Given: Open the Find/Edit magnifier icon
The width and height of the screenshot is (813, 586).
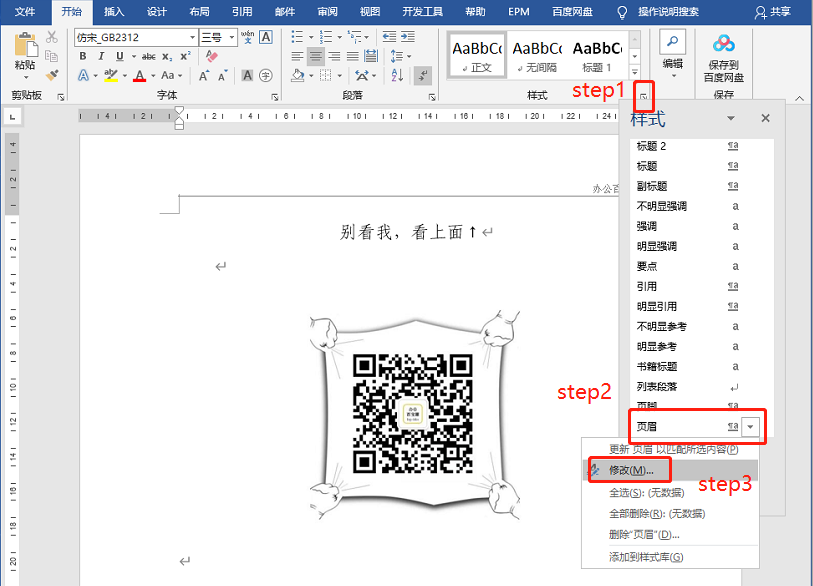Looking at the screenshot, I should [x=672, y=41].
